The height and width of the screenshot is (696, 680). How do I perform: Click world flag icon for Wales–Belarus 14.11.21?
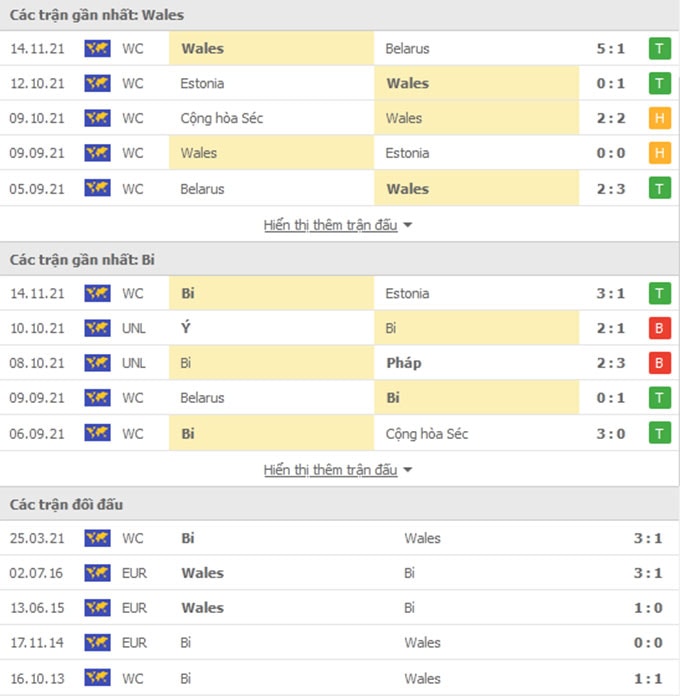pos(97,48)
